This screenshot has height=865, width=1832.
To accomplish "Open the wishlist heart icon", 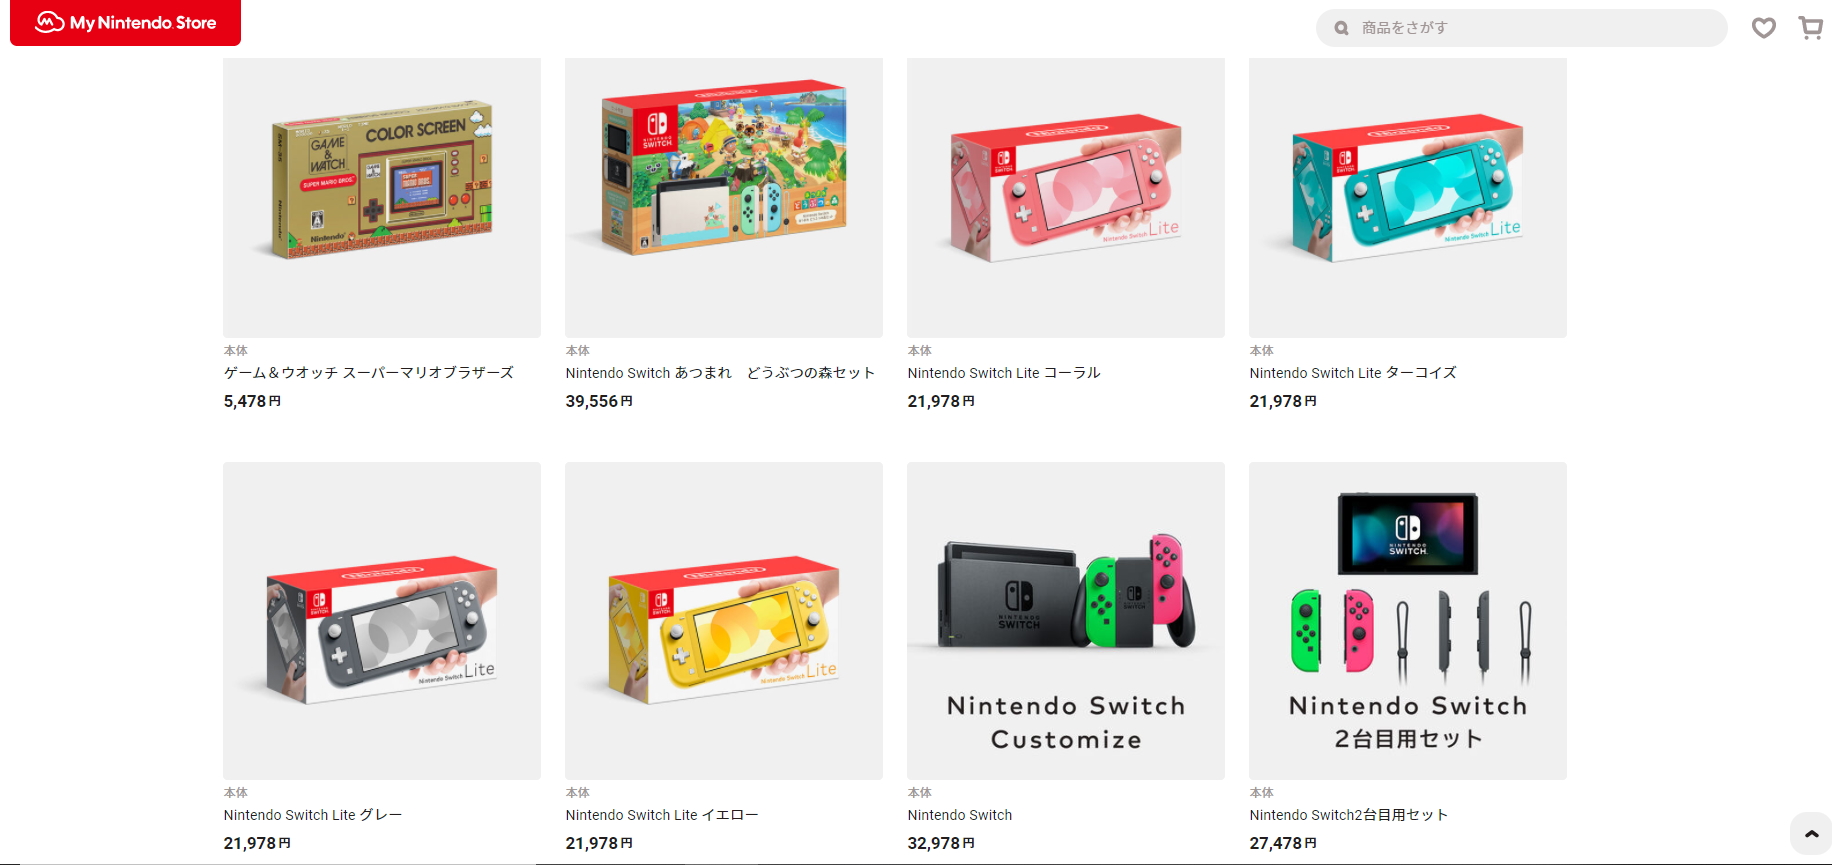I will click(x=1763, y=28).
